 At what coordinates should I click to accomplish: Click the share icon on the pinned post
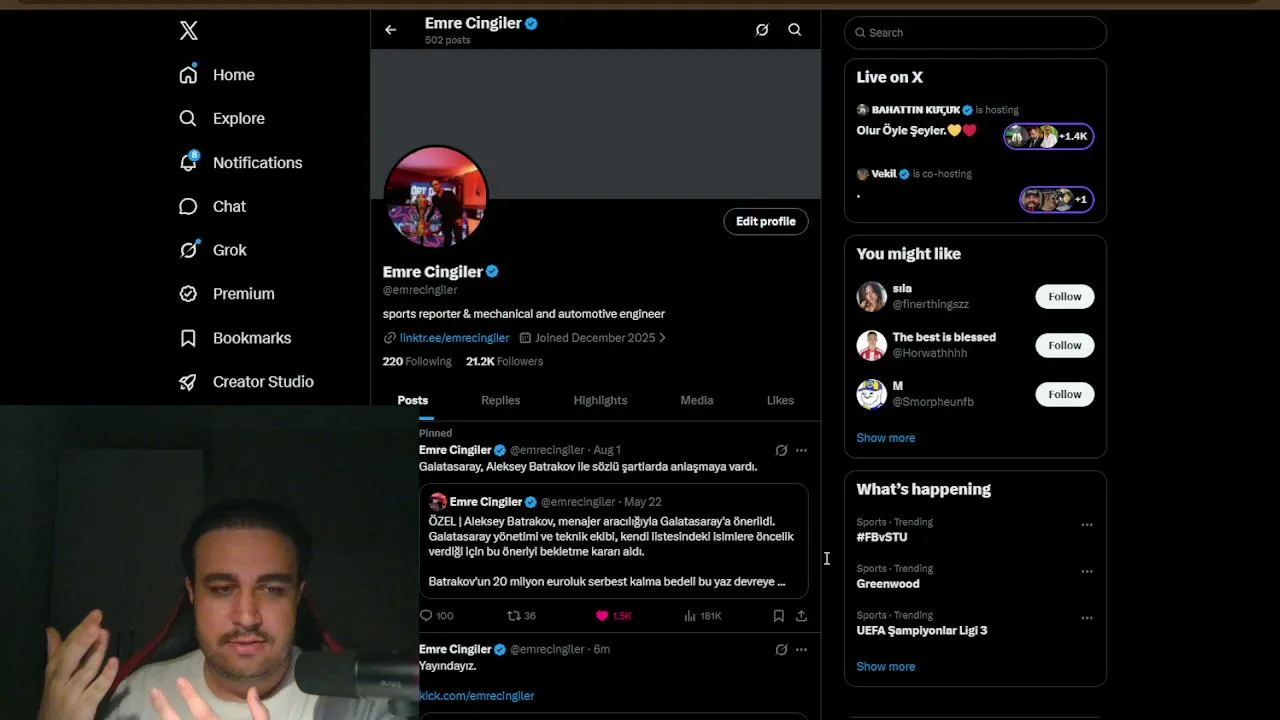(x=801, y=616)
